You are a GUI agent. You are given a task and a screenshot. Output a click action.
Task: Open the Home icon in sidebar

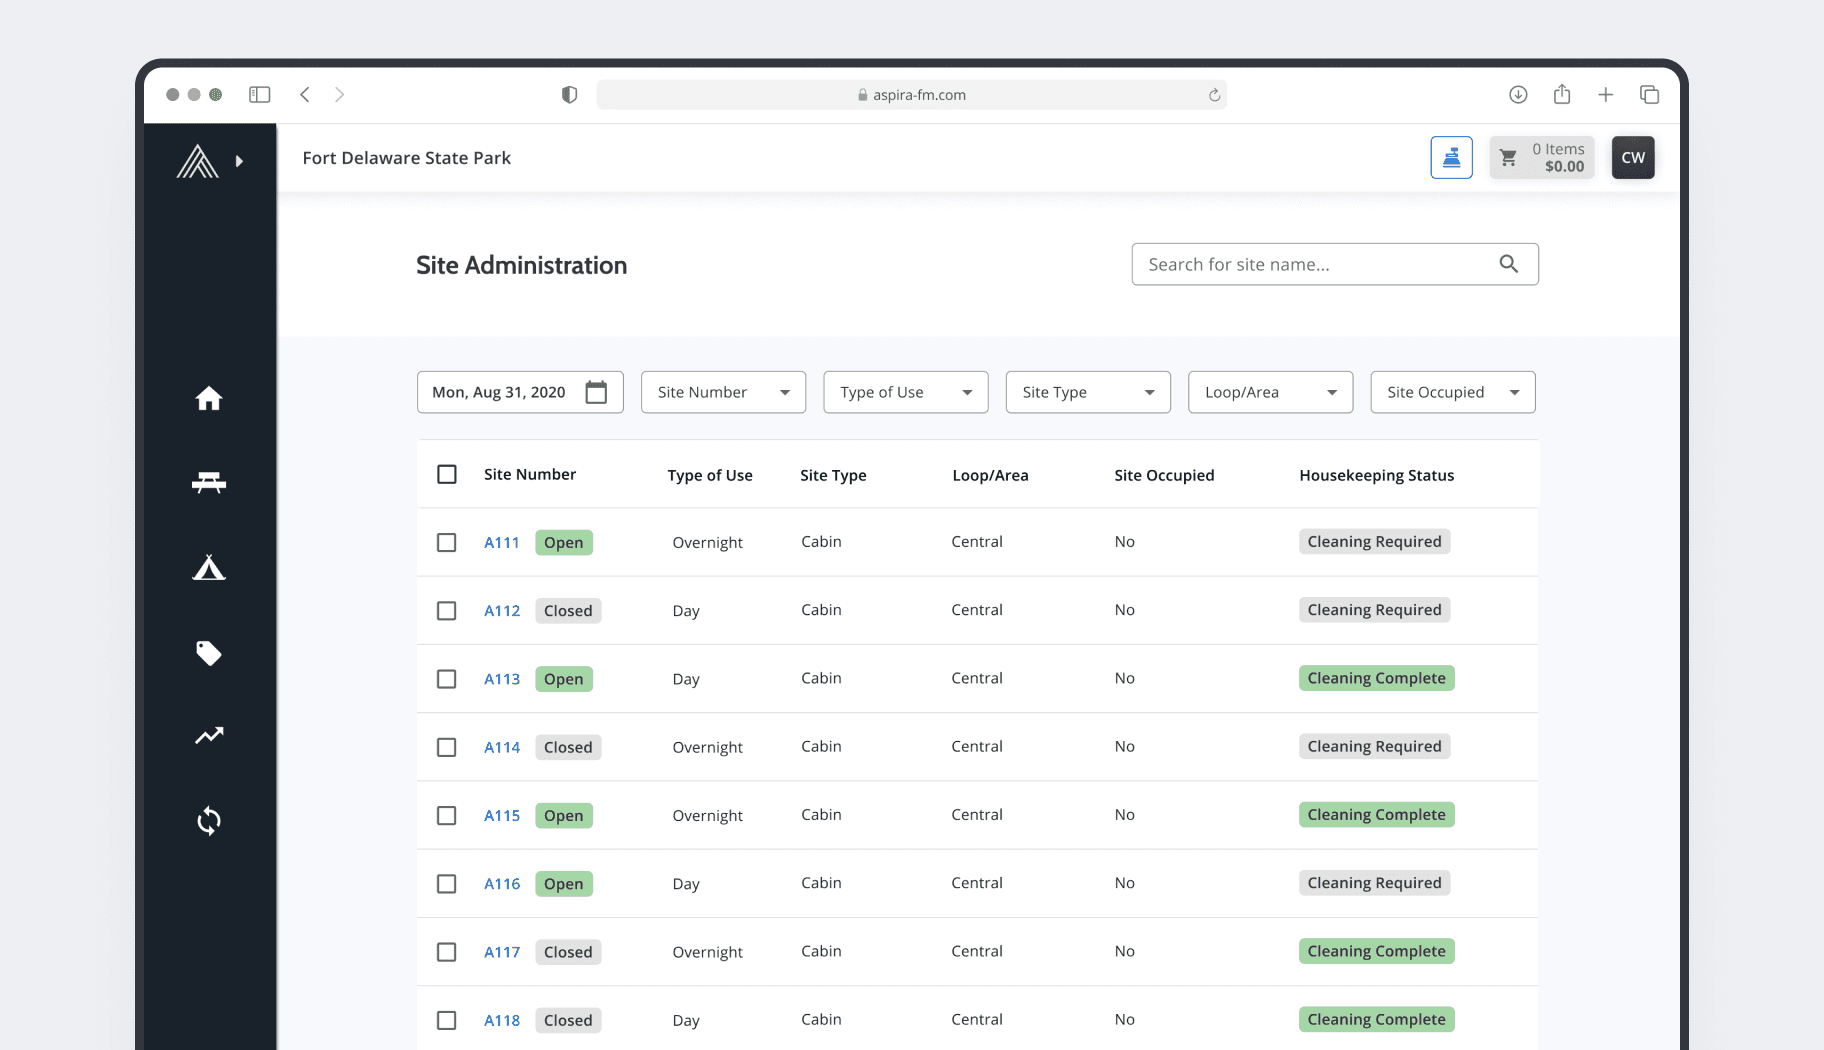point(208,398)
